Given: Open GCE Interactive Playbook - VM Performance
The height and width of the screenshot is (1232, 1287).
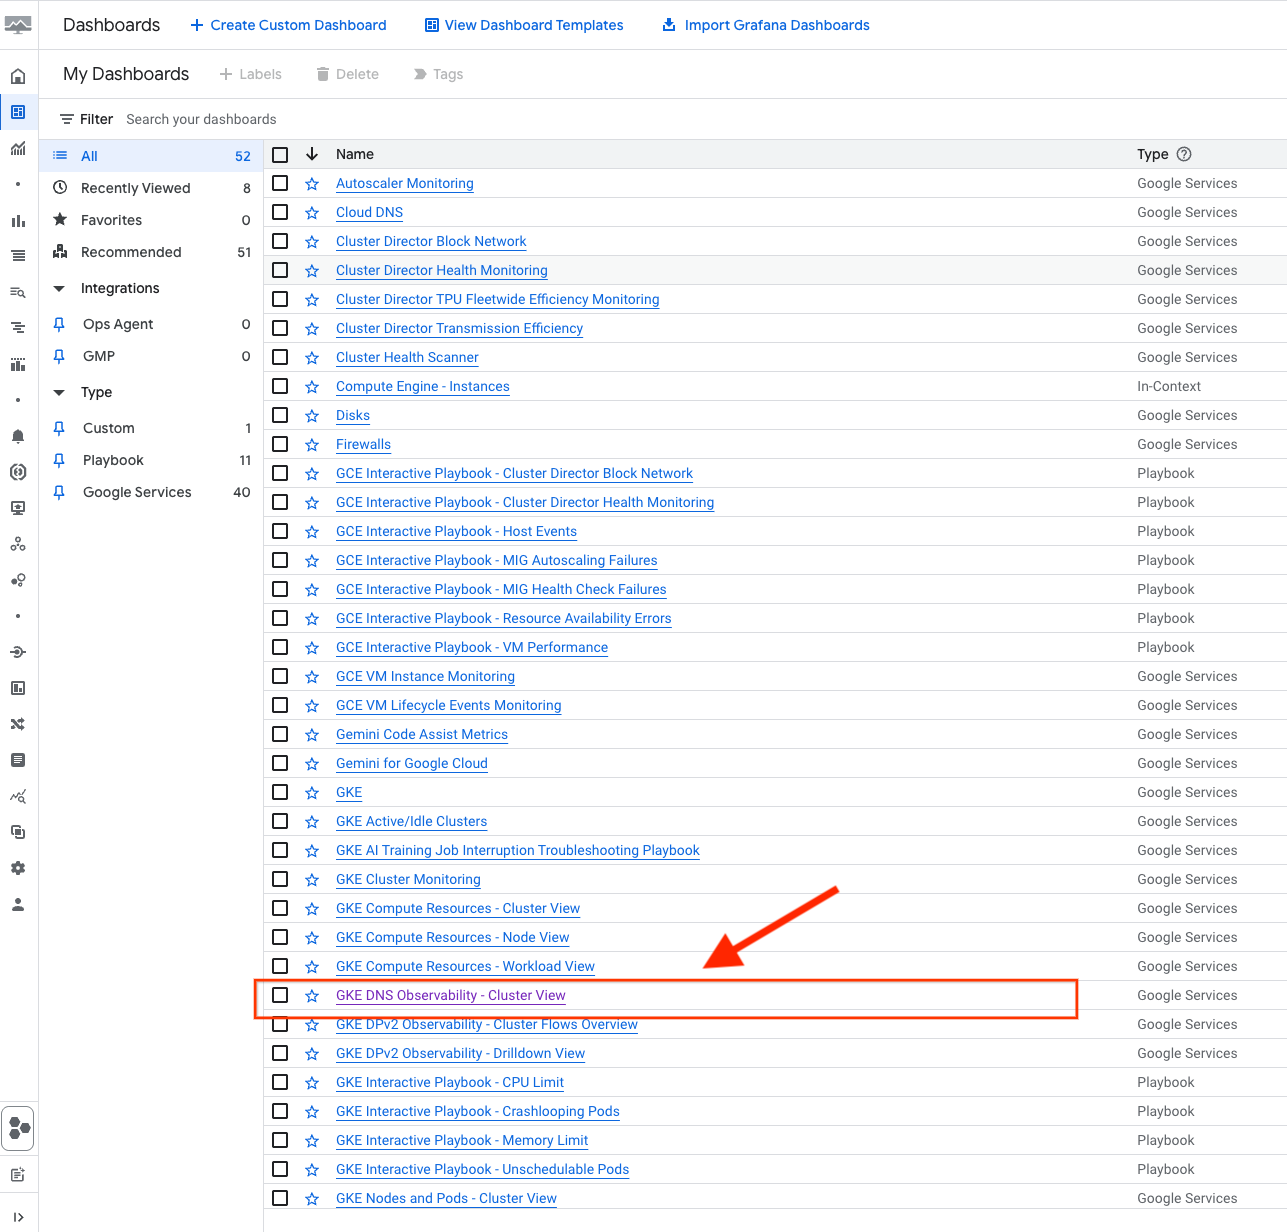Looking at the screenshot, I should point(472,647).
